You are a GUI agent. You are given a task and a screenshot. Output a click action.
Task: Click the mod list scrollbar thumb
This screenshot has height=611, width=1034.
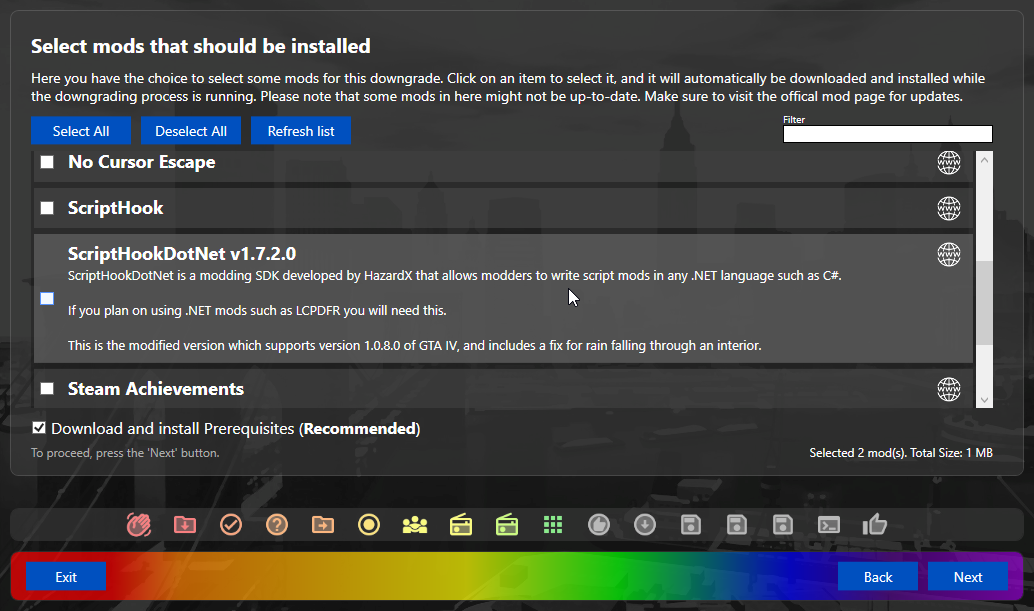pos(985,303)
